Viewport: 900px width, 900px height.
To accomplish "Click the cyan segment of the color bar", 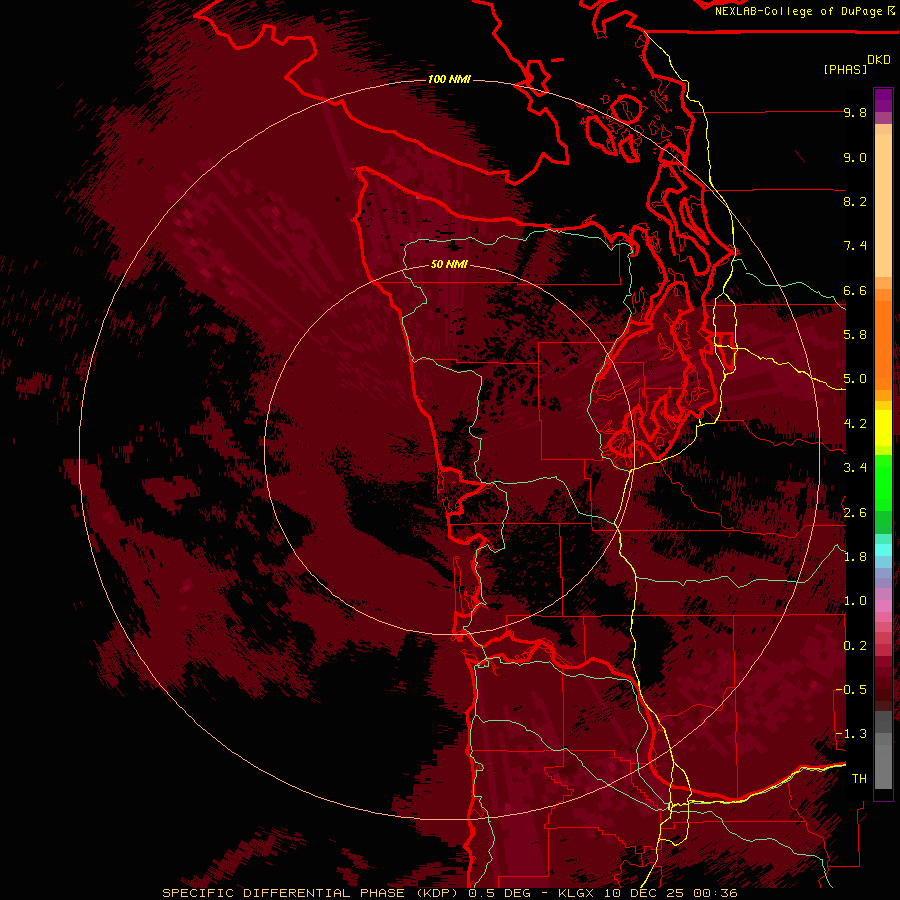I will click(883, 550).
